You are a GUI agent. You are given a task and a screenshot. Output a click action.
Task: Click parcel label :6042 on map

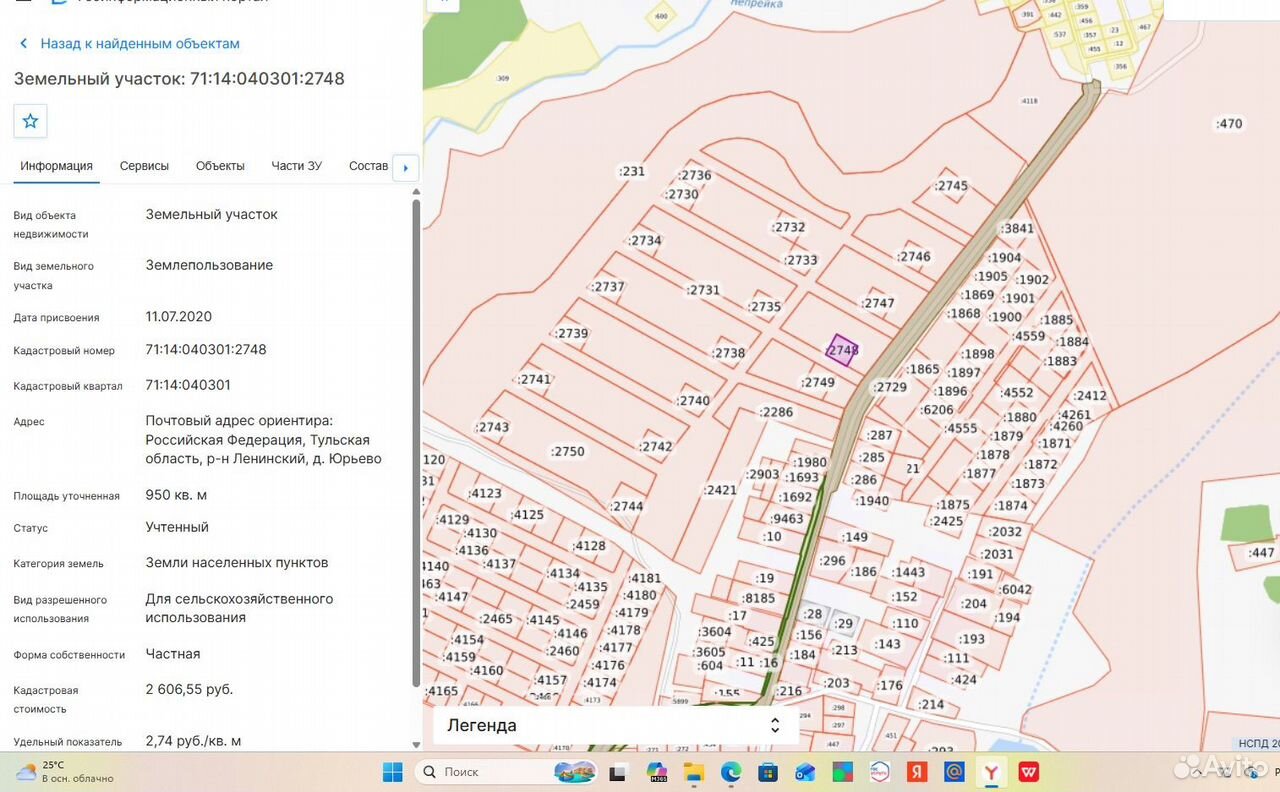[x=1015, y=589]
